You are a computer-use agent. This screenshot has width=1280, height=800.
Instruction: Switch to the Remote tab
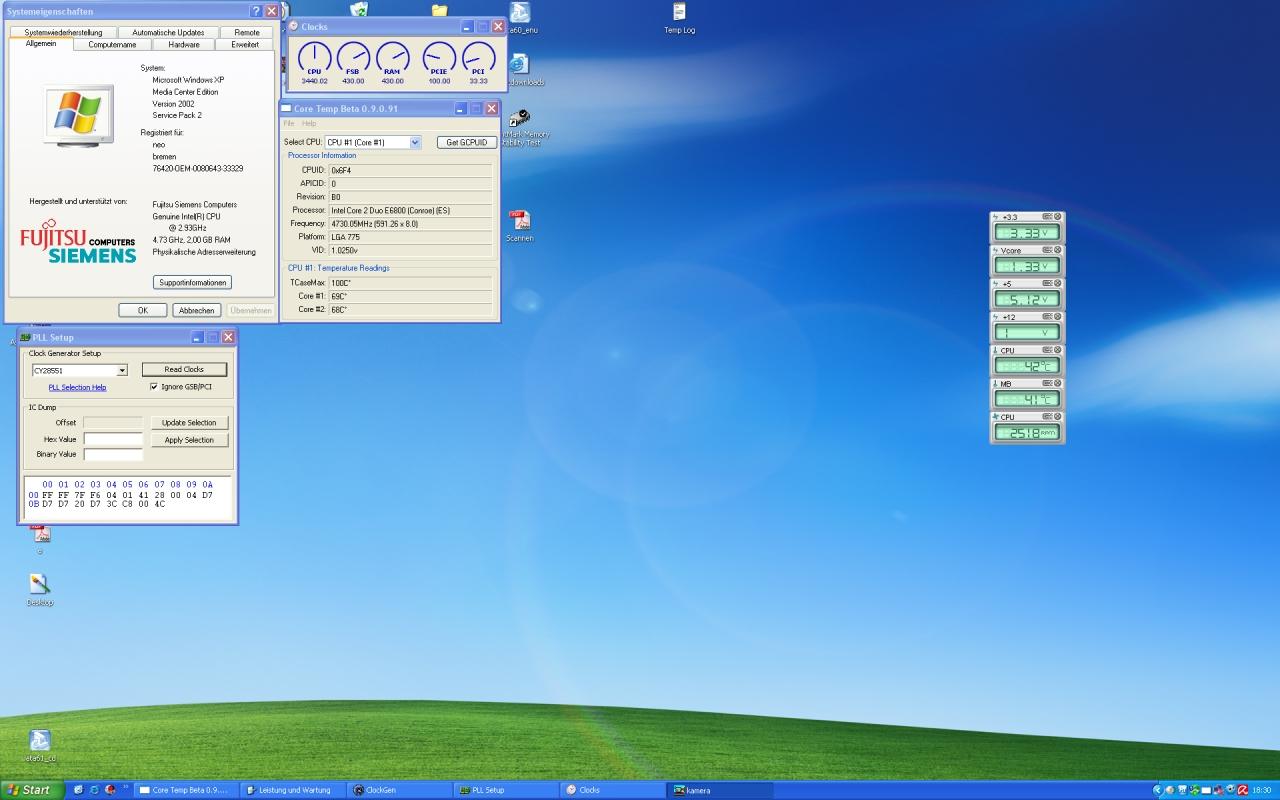click(x=246, y=32)
